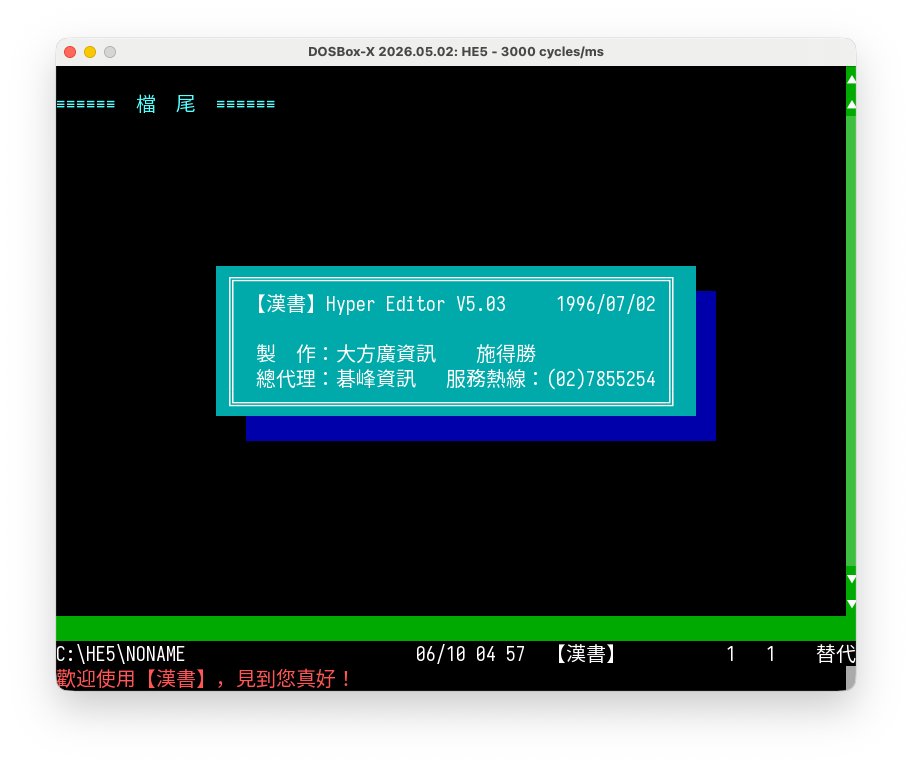The width and height of the screenshot is (912, 765).
Task: Click the column number 1 before 替代
Action: tap(771, 654)
